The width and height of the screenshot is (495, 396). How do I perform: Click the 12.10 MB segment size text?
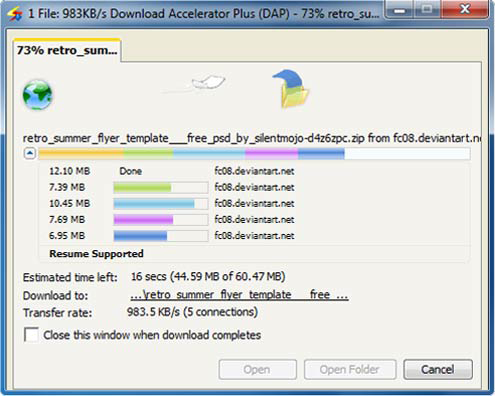click(x=70, y=171)
